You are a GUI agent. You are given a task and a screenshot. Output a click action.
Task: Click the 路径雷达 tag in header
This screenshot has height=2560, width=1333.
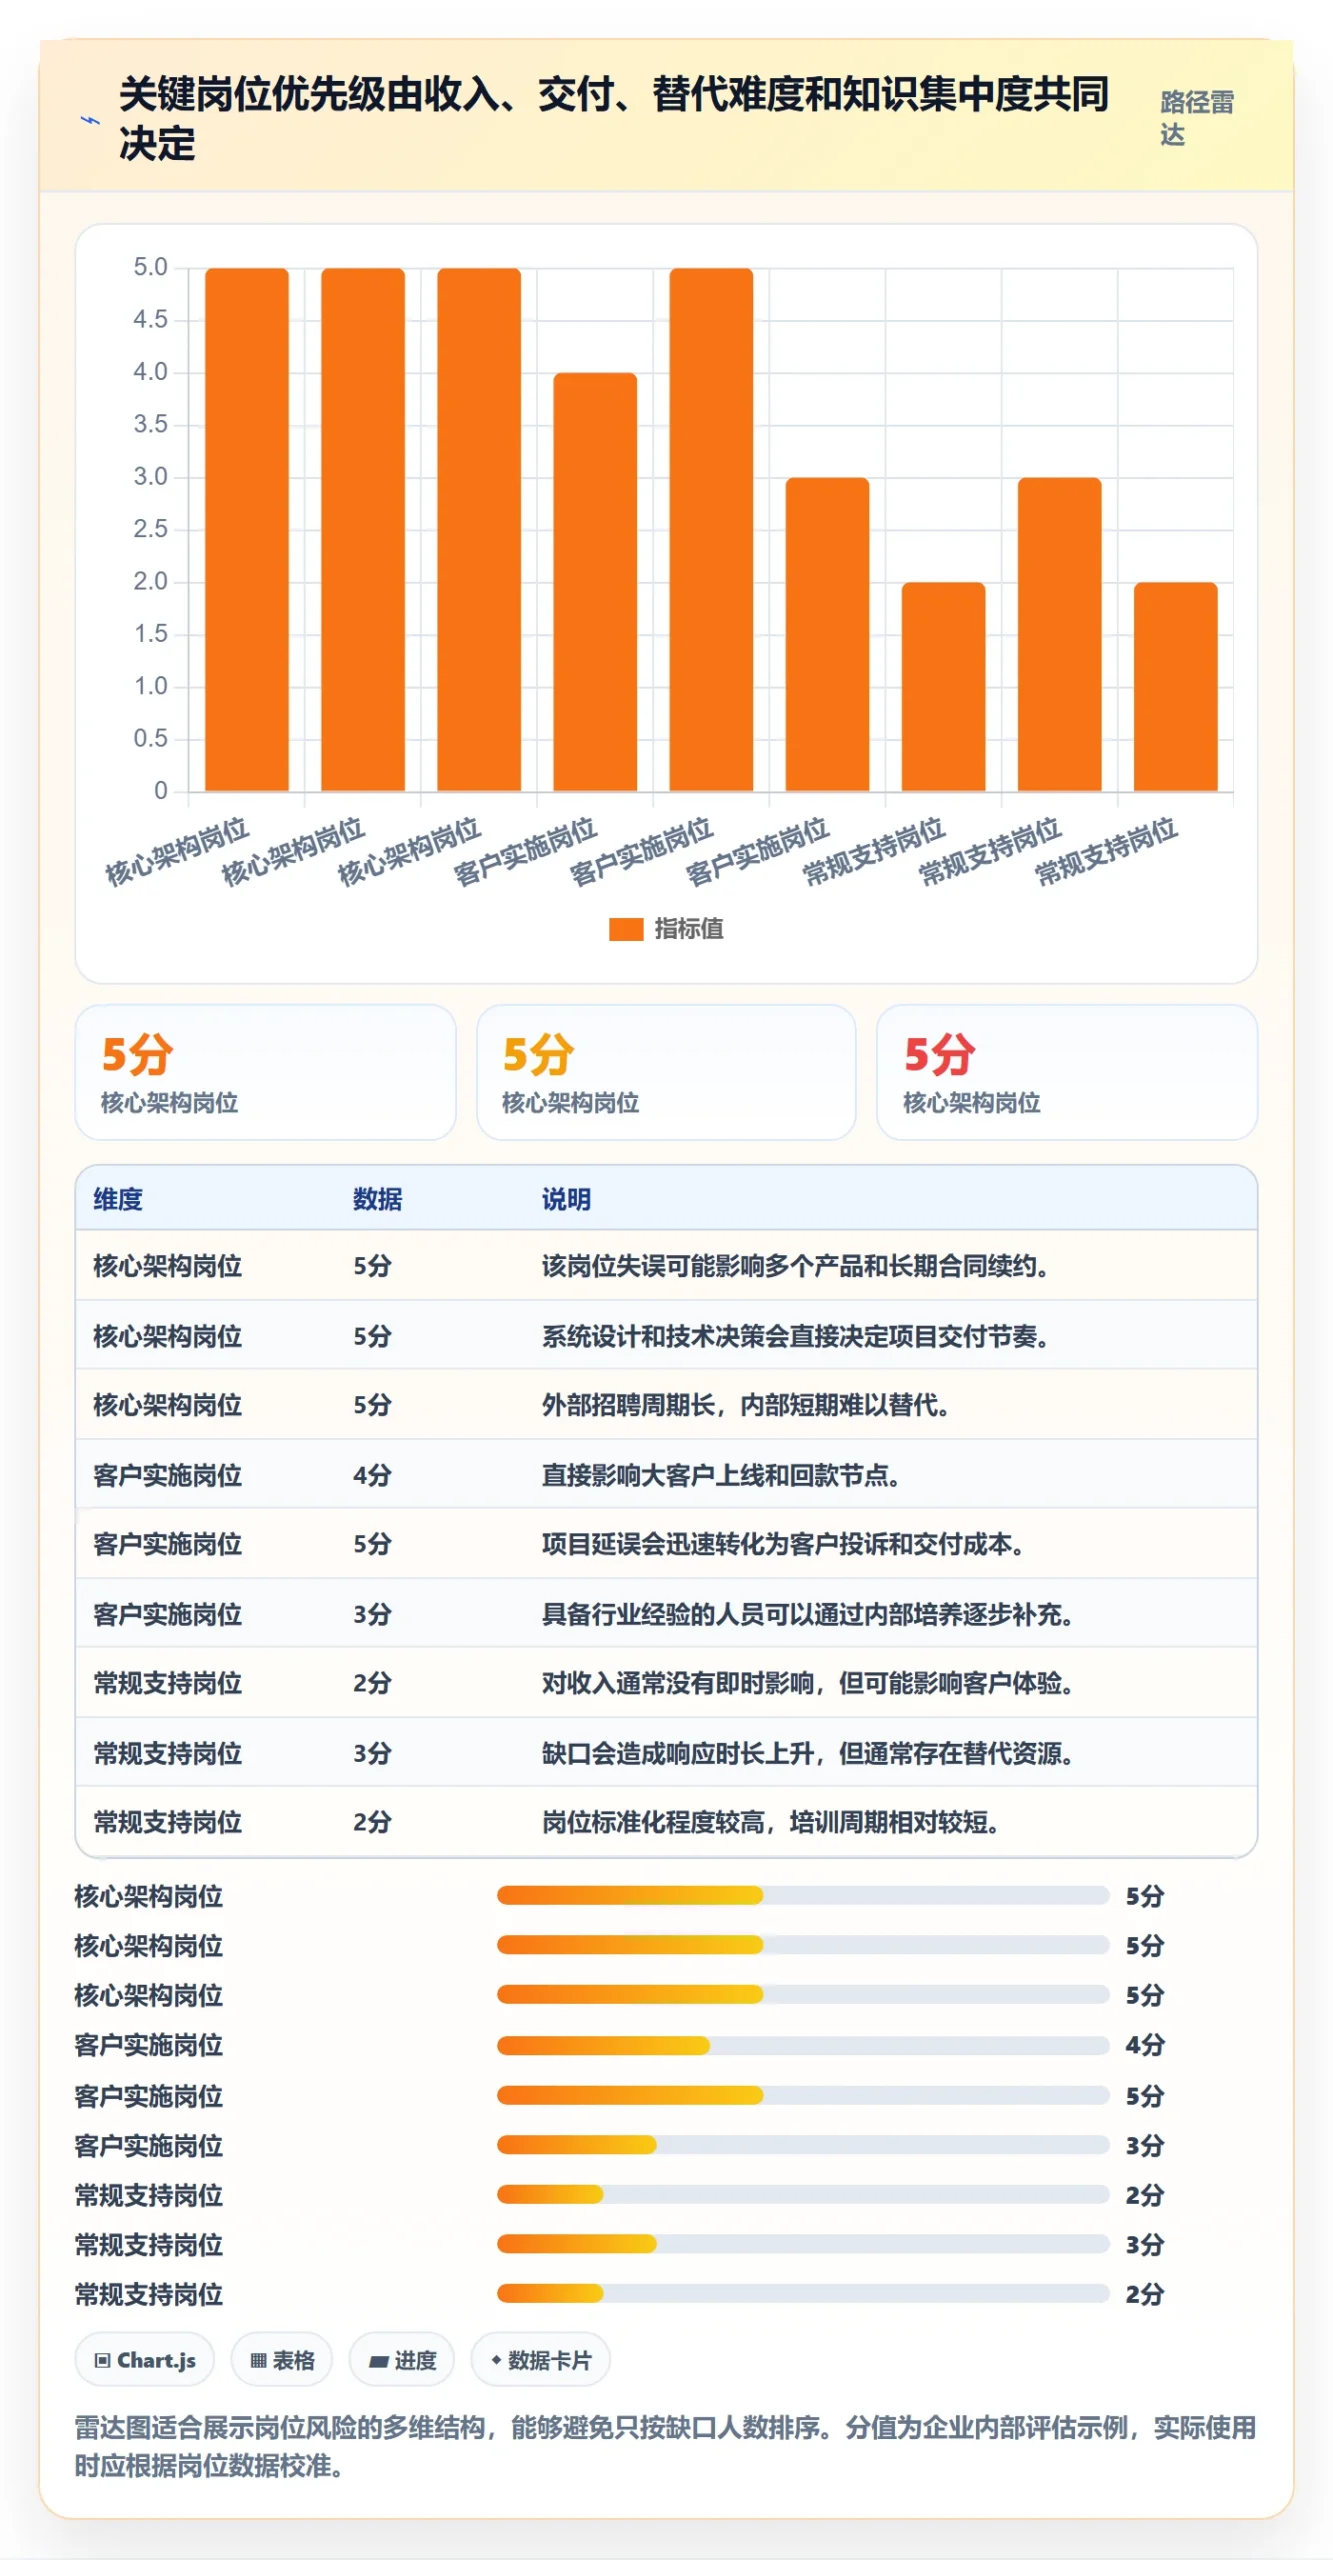[1197, 118]
